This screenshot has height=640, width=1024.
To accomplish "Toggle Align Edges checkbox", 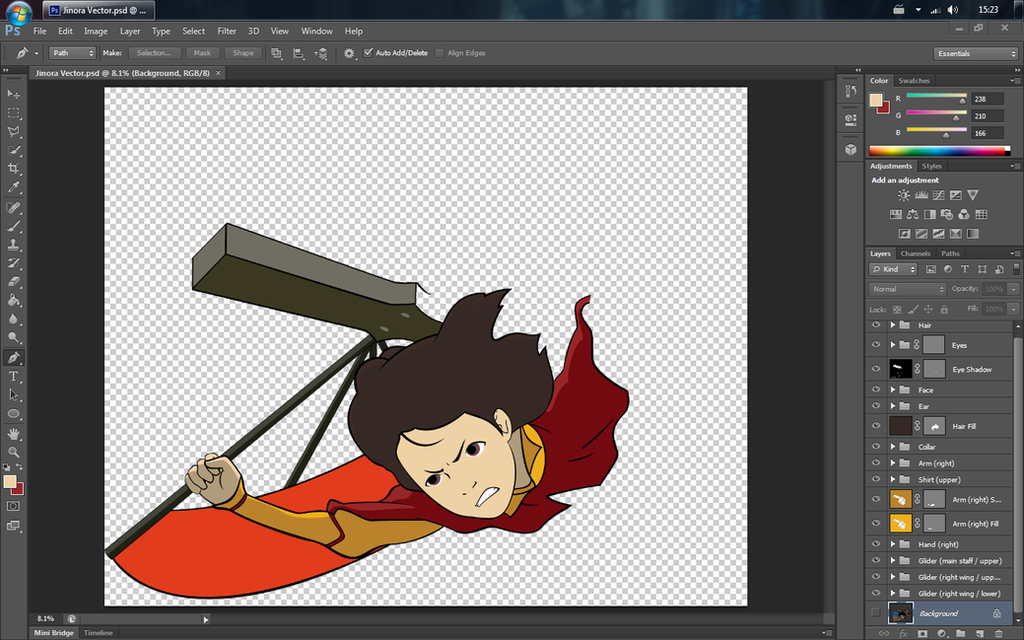I will click(x=440, y=53).
